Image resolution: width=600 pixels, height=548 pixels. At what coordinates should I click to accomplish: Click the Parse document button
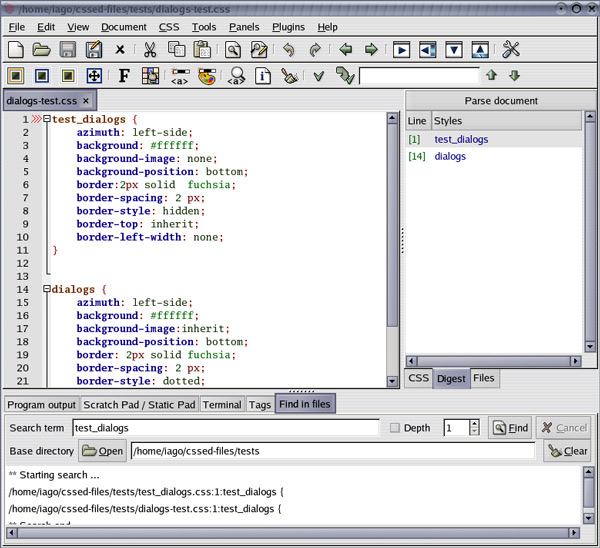(501, 101)
